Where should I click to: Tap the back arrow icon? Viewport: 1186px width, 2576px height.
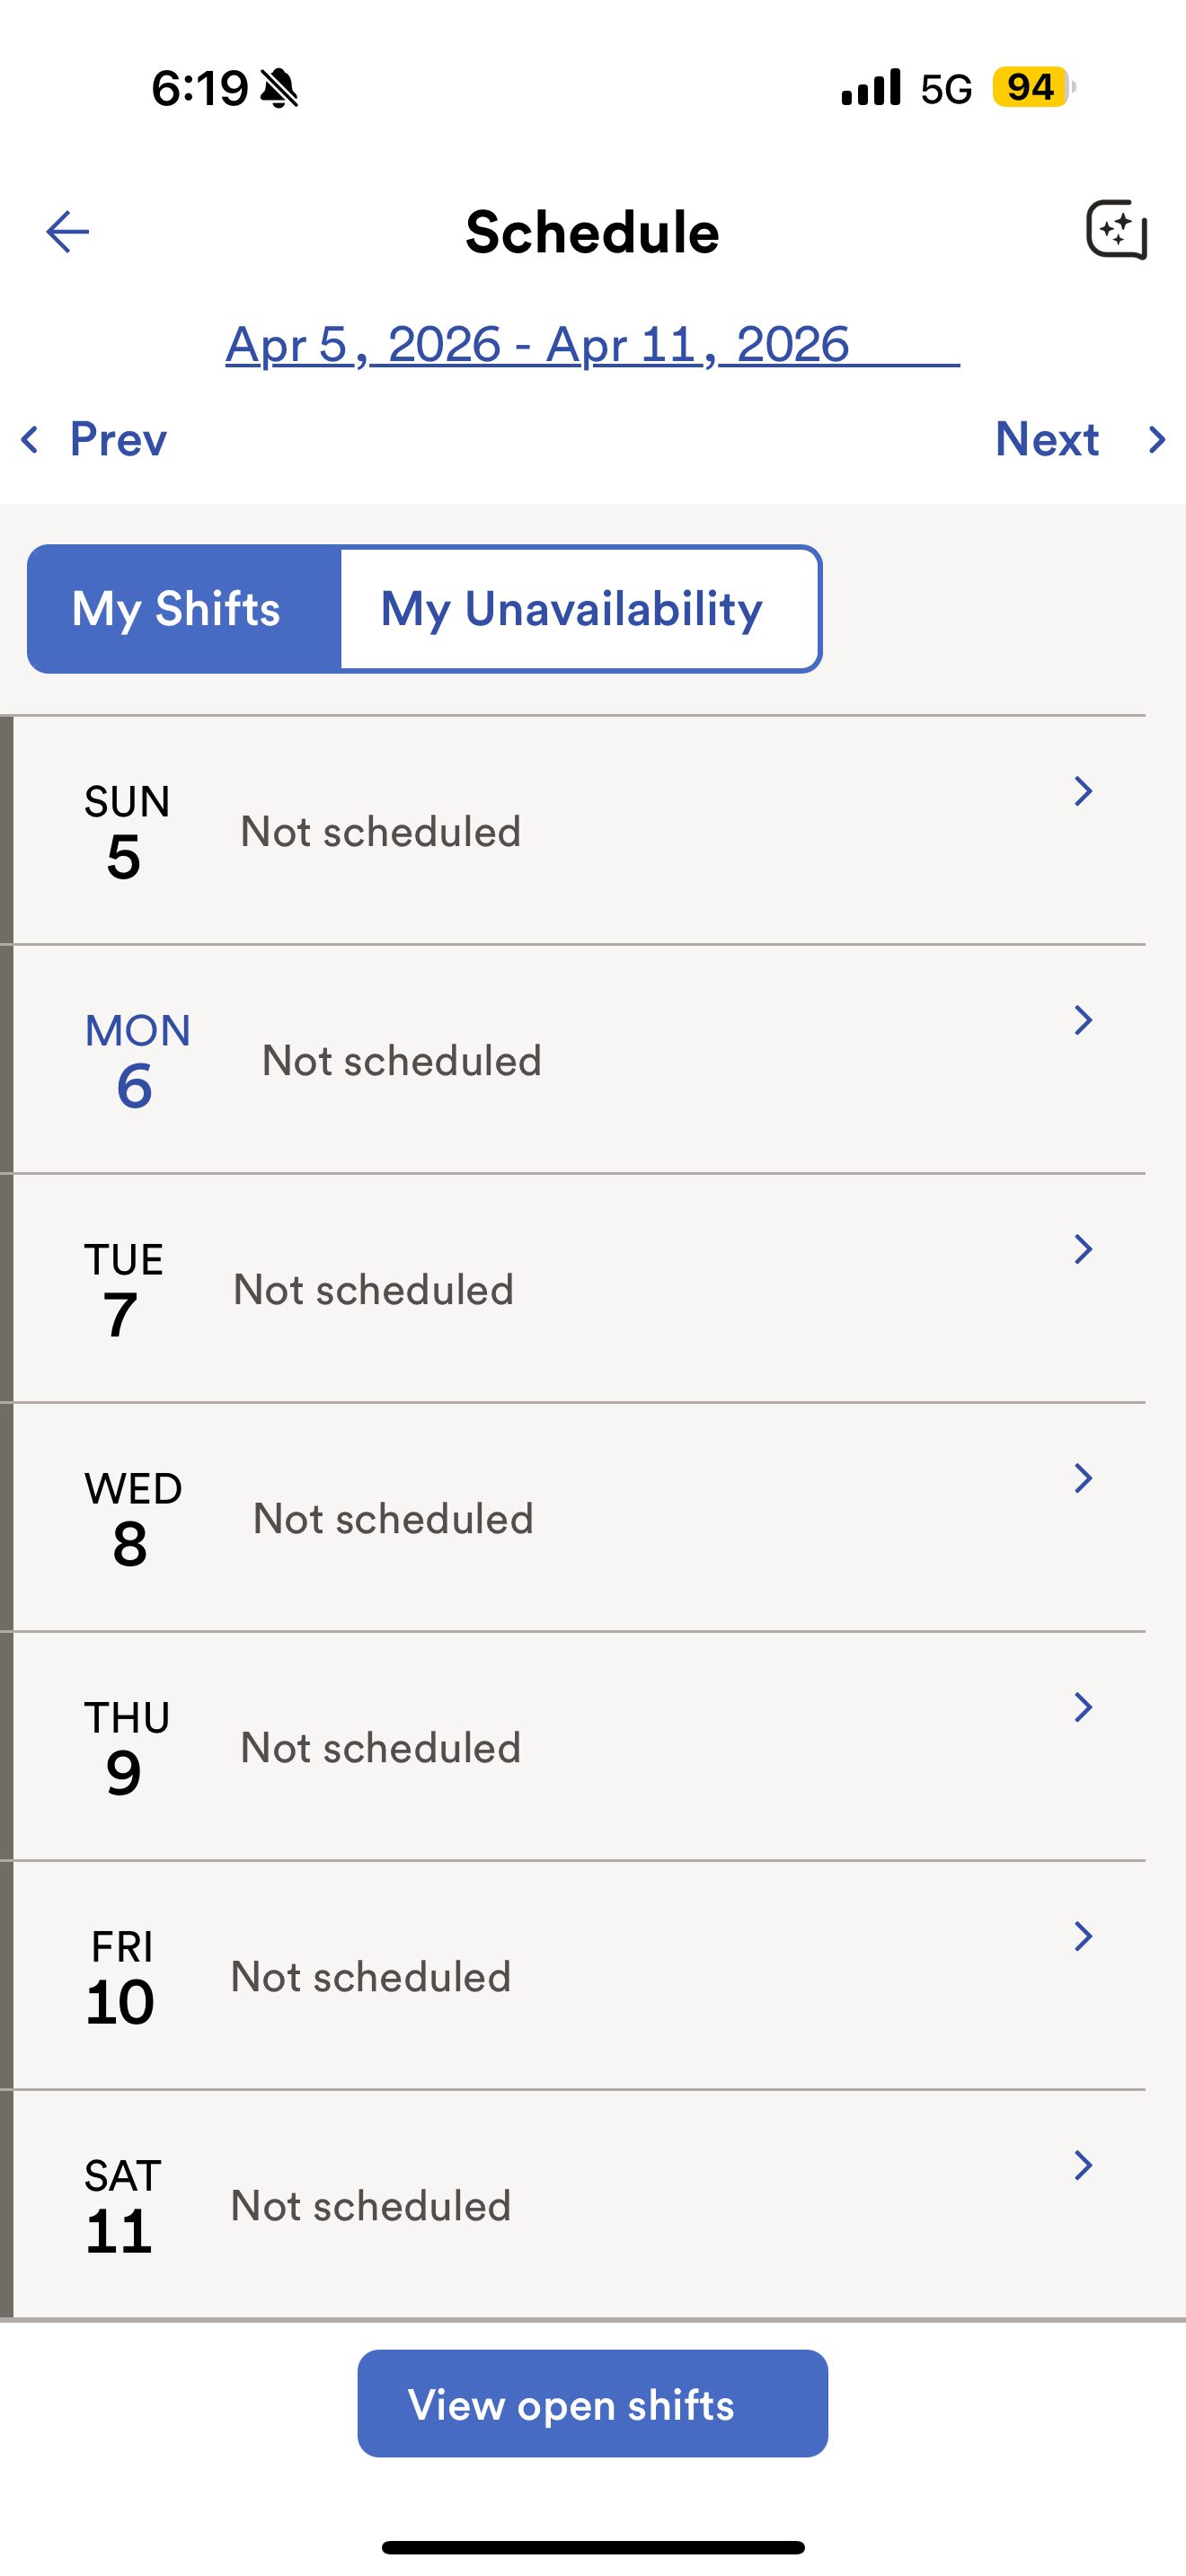[68, 232]
